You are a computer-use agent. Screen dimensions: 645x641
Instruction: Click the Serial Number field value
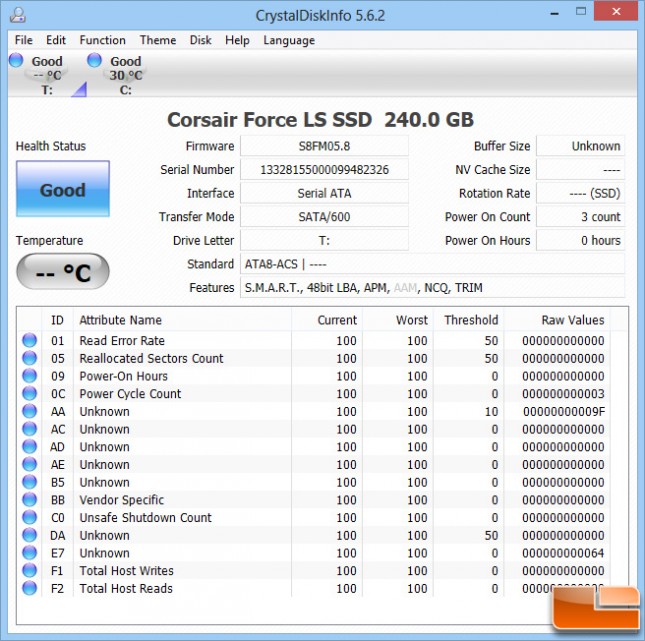coord(324,170)
